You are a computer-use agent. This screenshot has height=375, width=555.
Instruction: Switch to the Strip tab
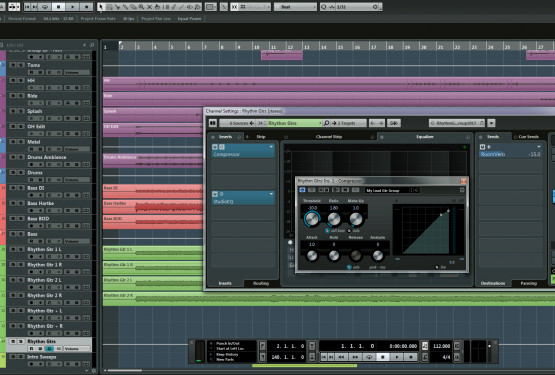pos(261,137)
